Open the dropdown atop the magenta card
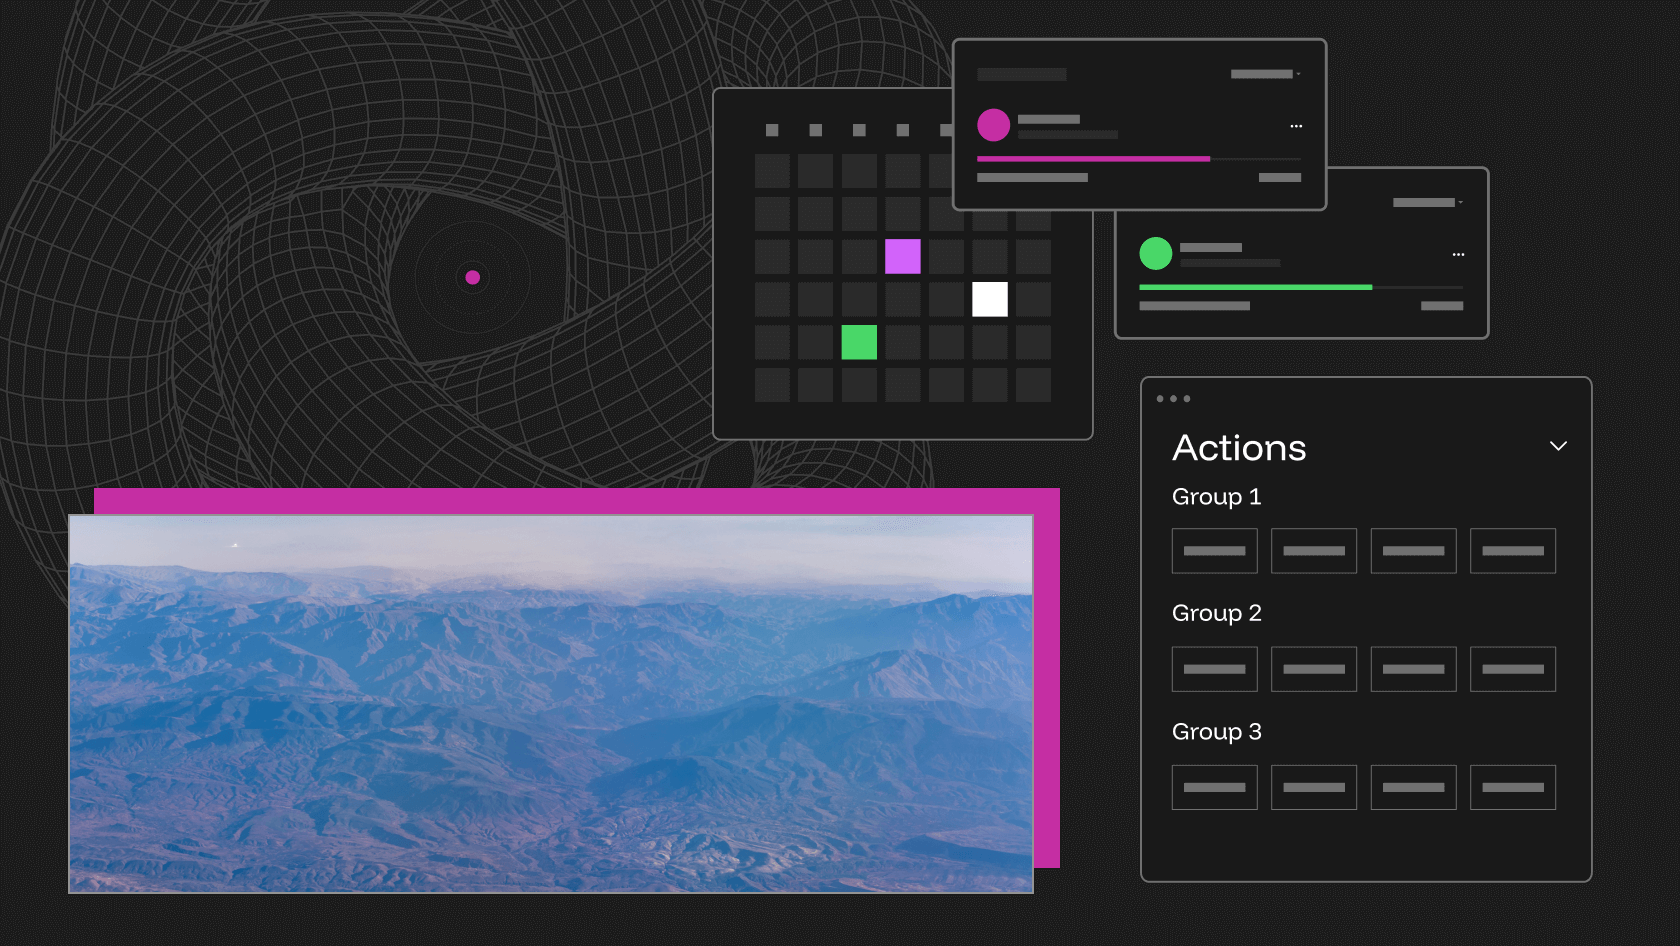1680x946 pixels. (1265, 74)
